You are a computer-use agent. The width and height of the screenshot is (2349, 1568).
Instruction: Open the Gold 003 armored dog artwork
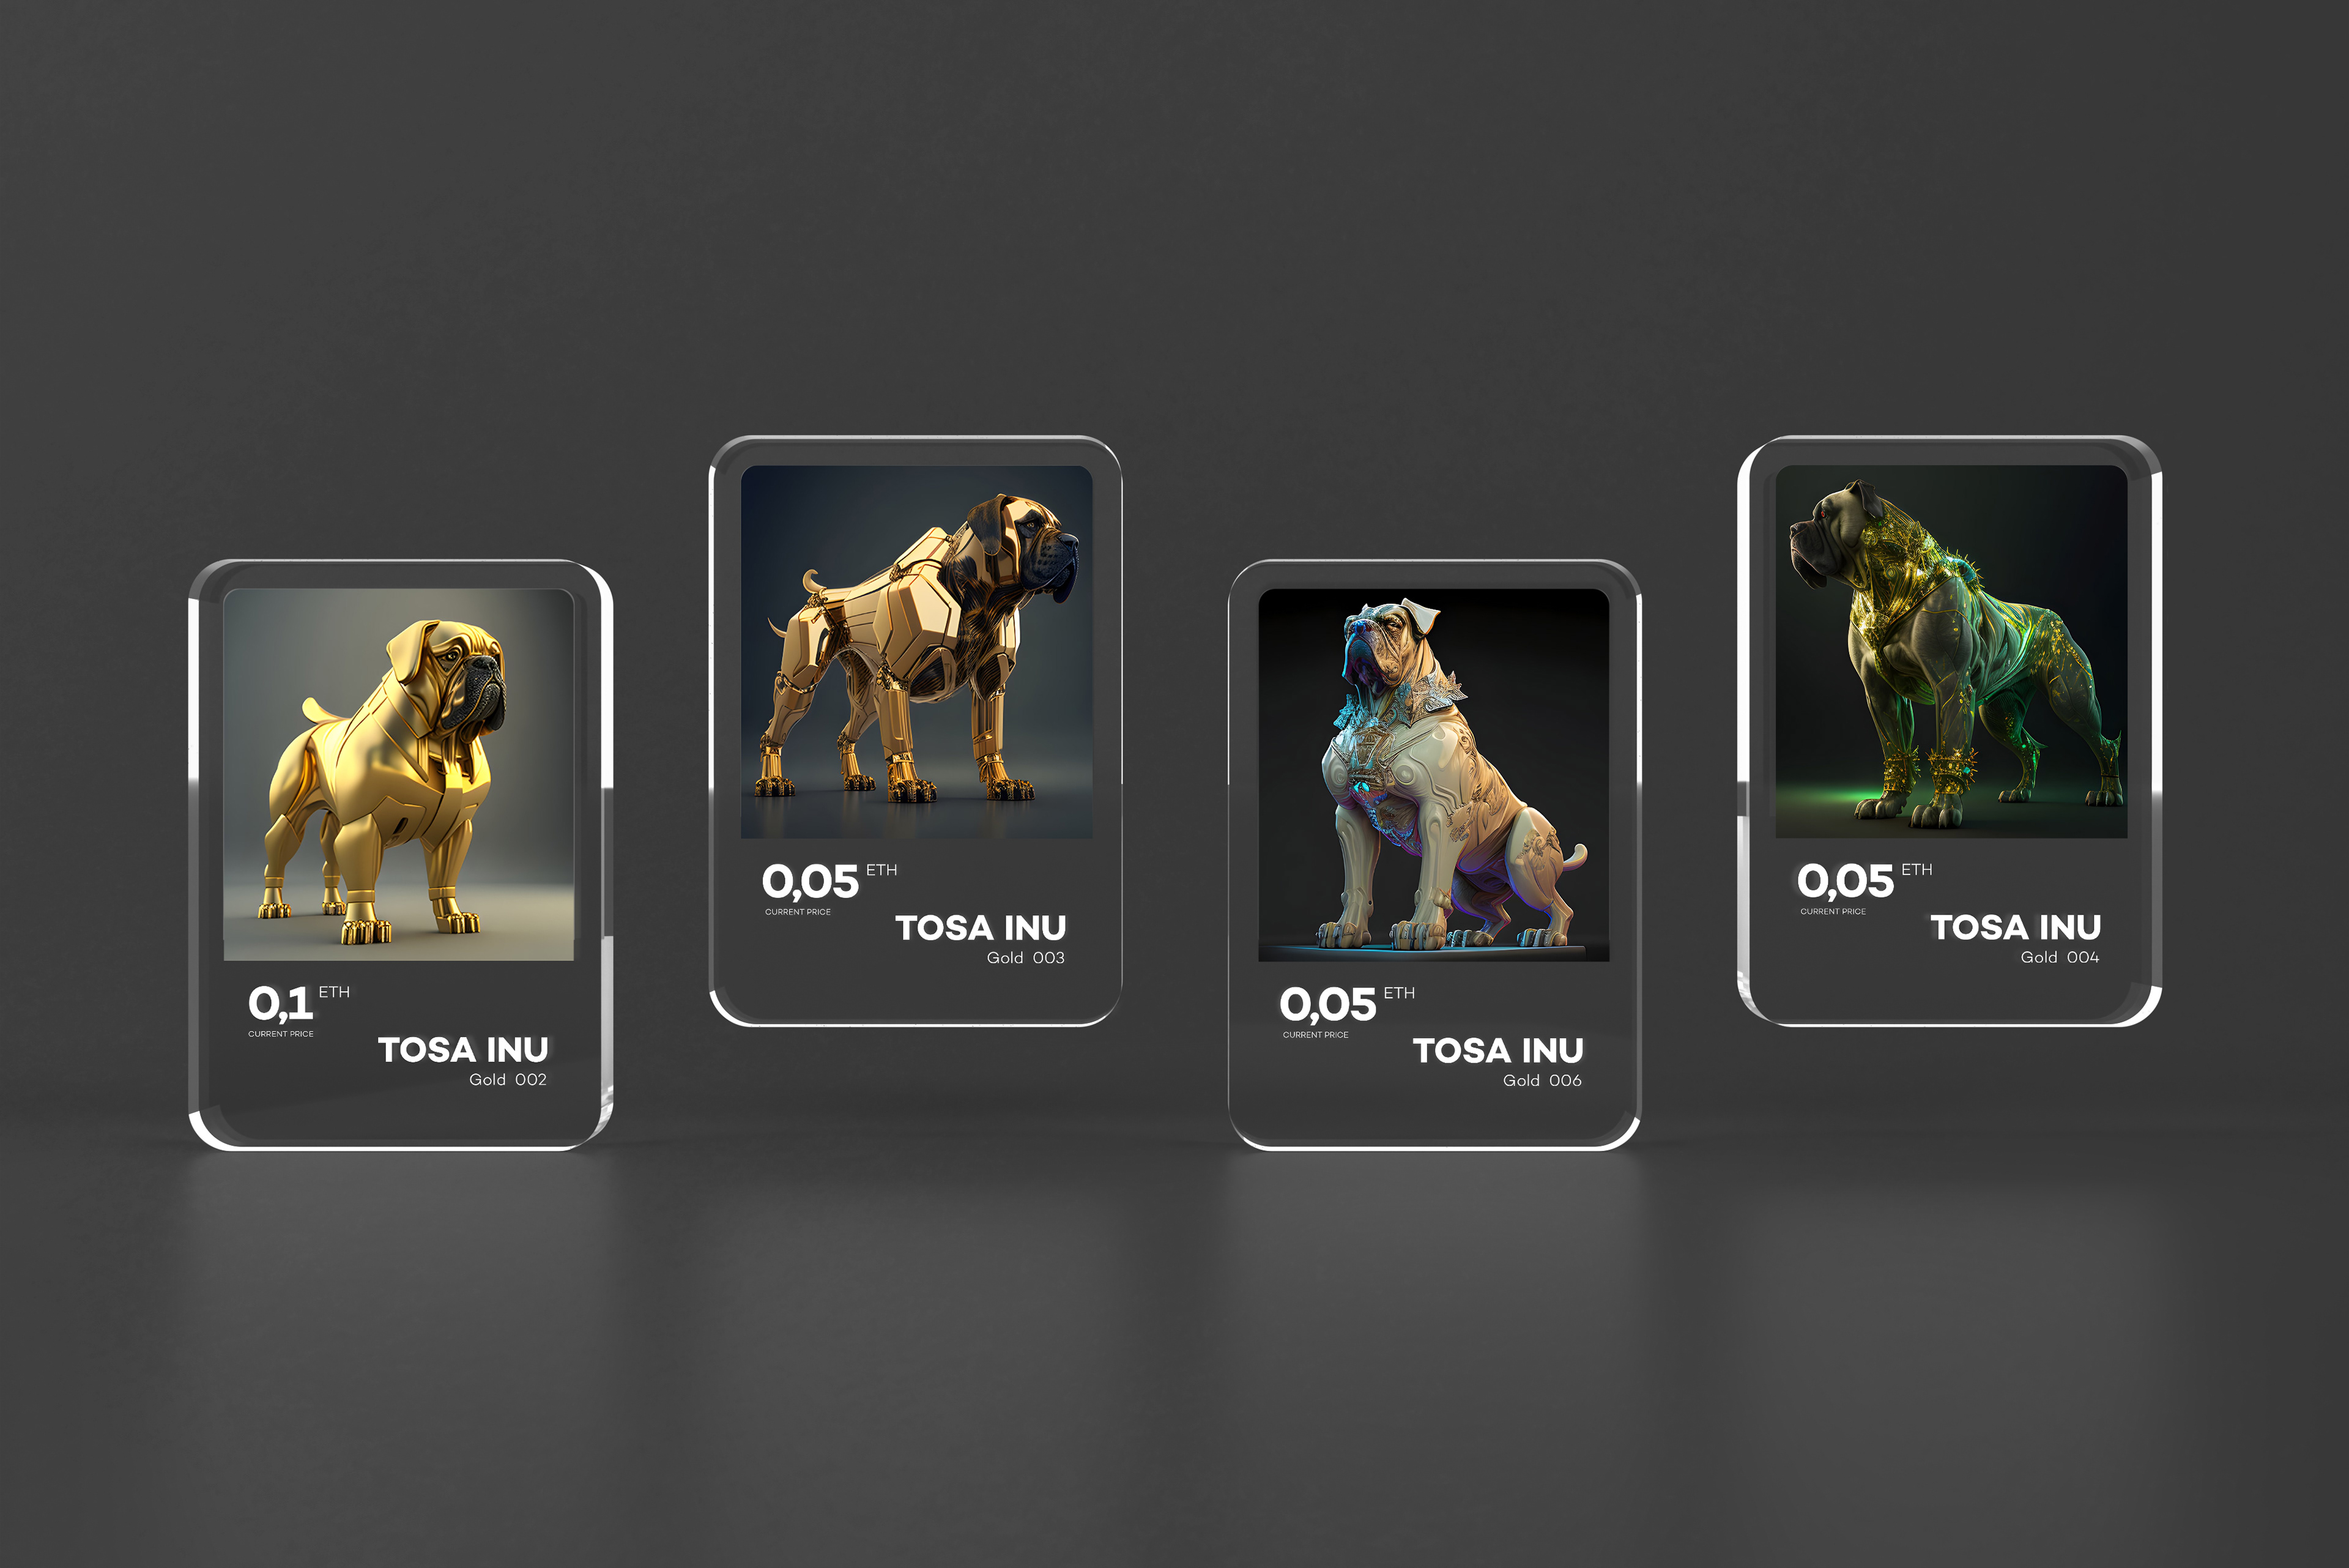916,651
